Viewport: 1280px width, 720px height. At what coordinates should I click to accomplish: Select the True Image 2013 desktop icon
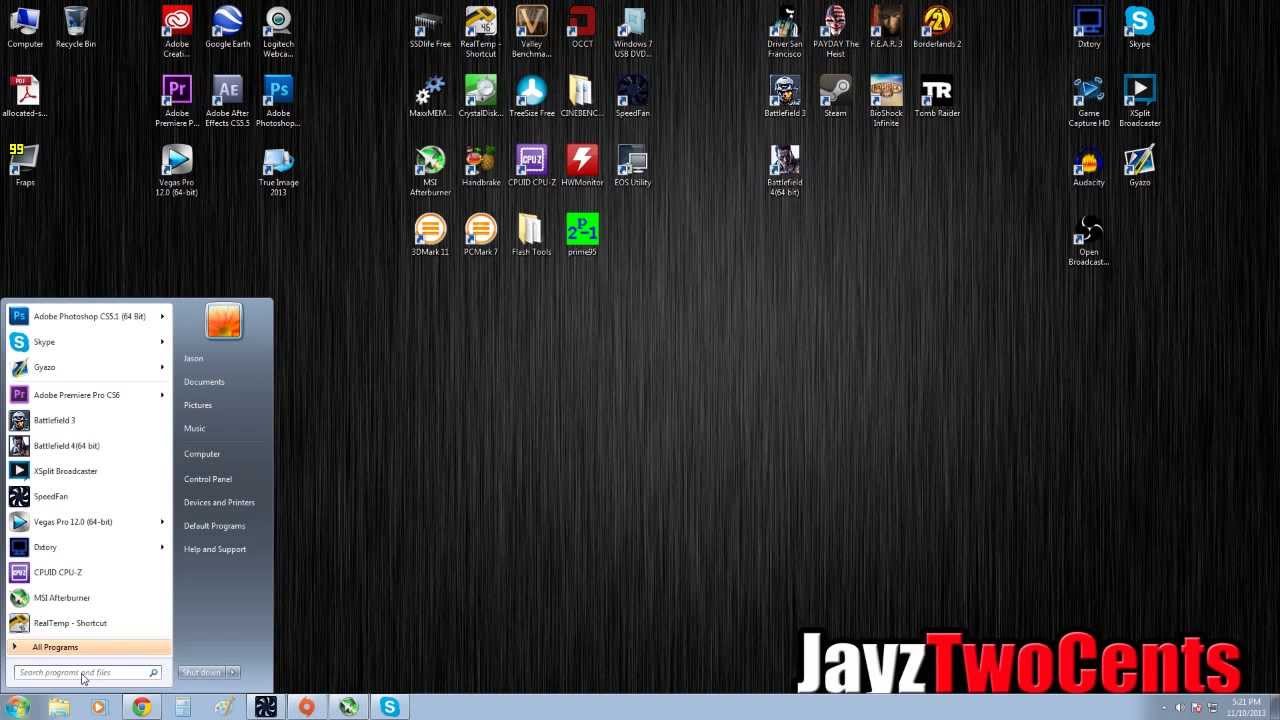pyautogui.click(x=278, y=170)
